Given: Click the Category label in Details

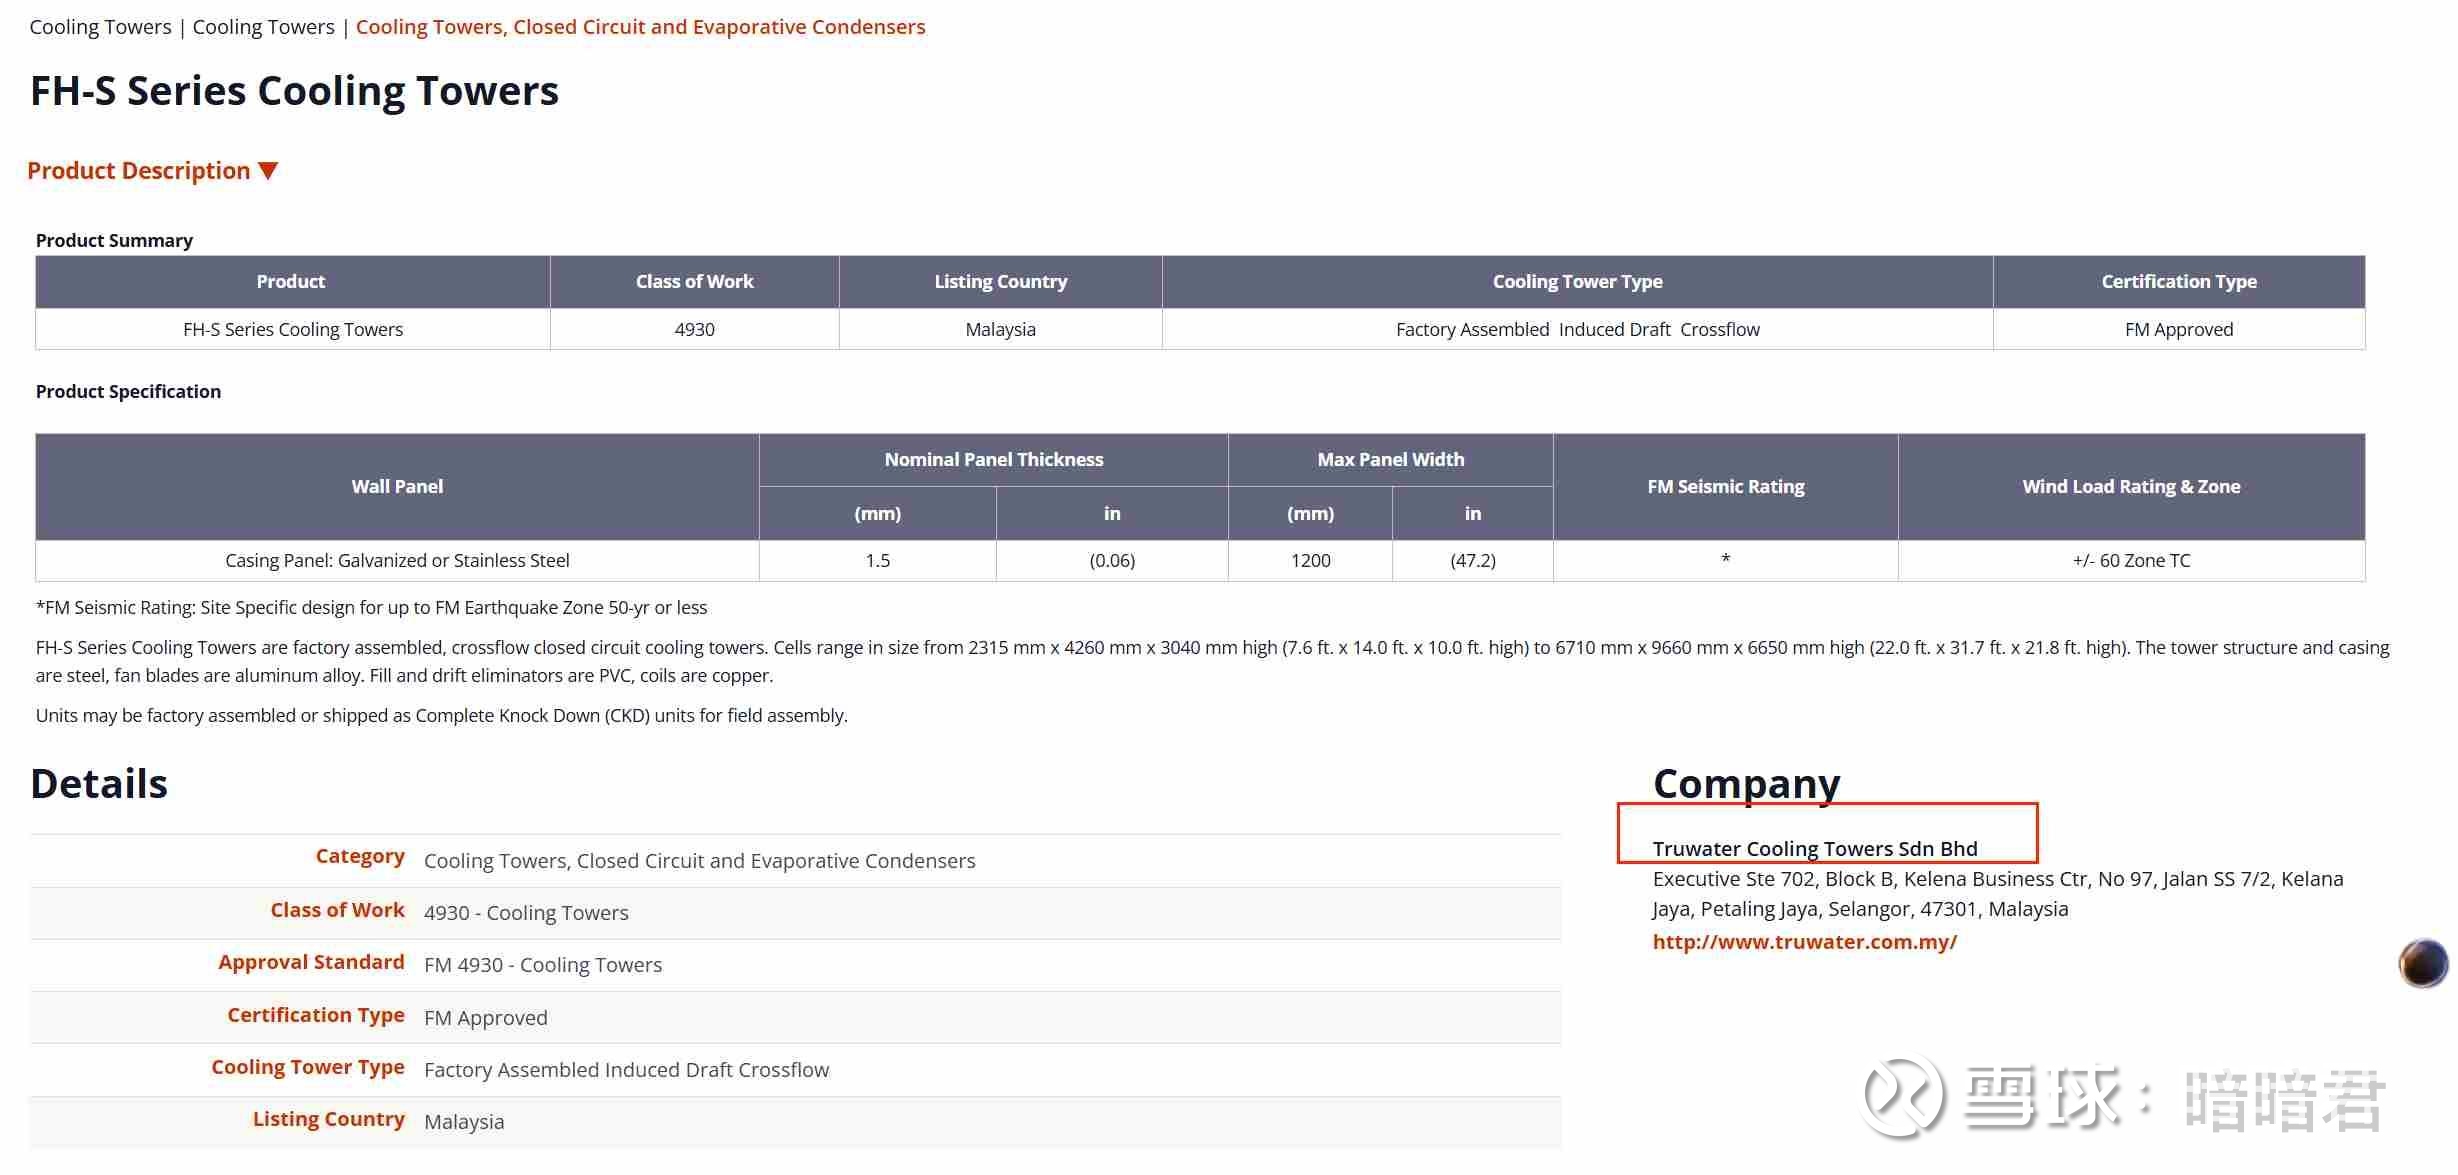Looking at the screenshot, I should click(360, 856).
